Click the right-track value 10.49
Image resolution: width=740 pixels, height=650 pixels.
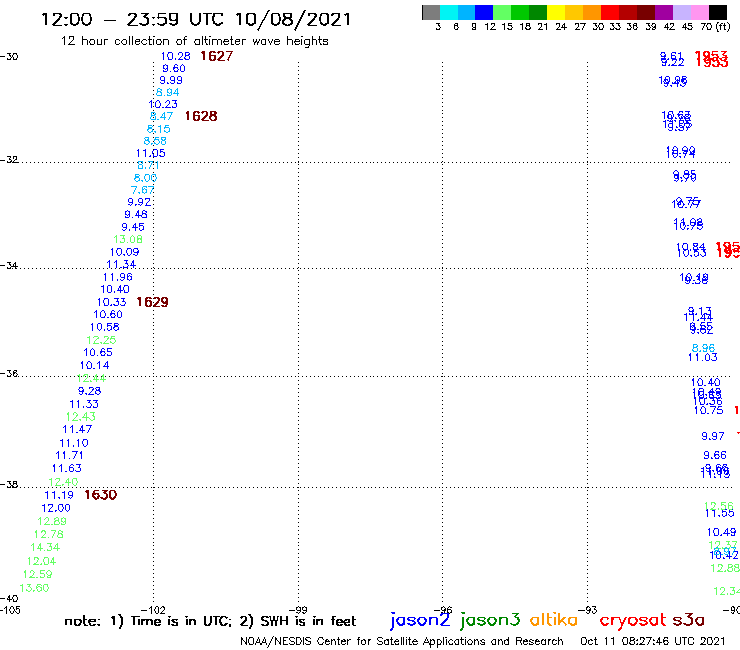[721, 532]
